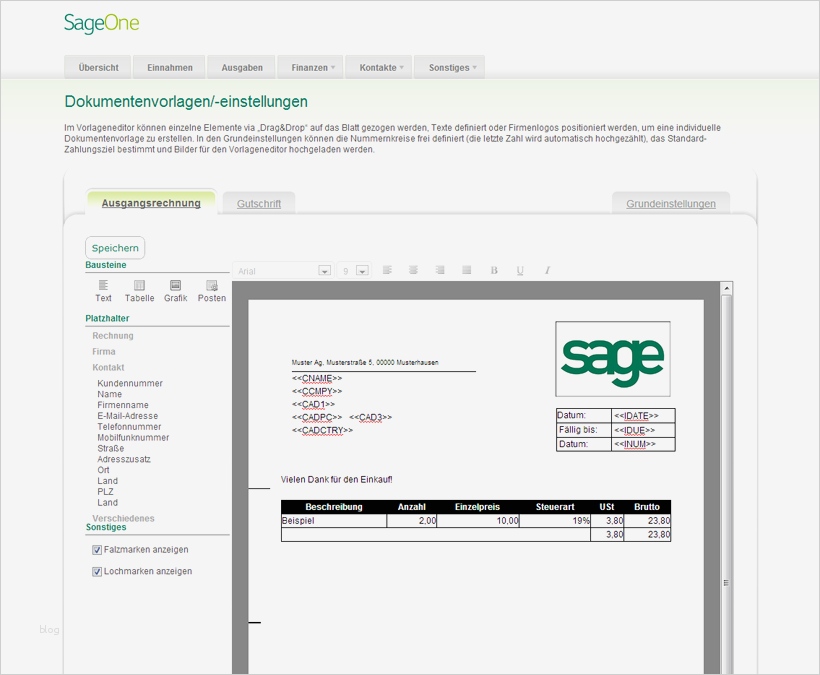Image resolution: width=820 pixels, height=675 pixels.
Task: Click 'Vielen Dank für den Einkauf!' text
Action: [336, 479]
